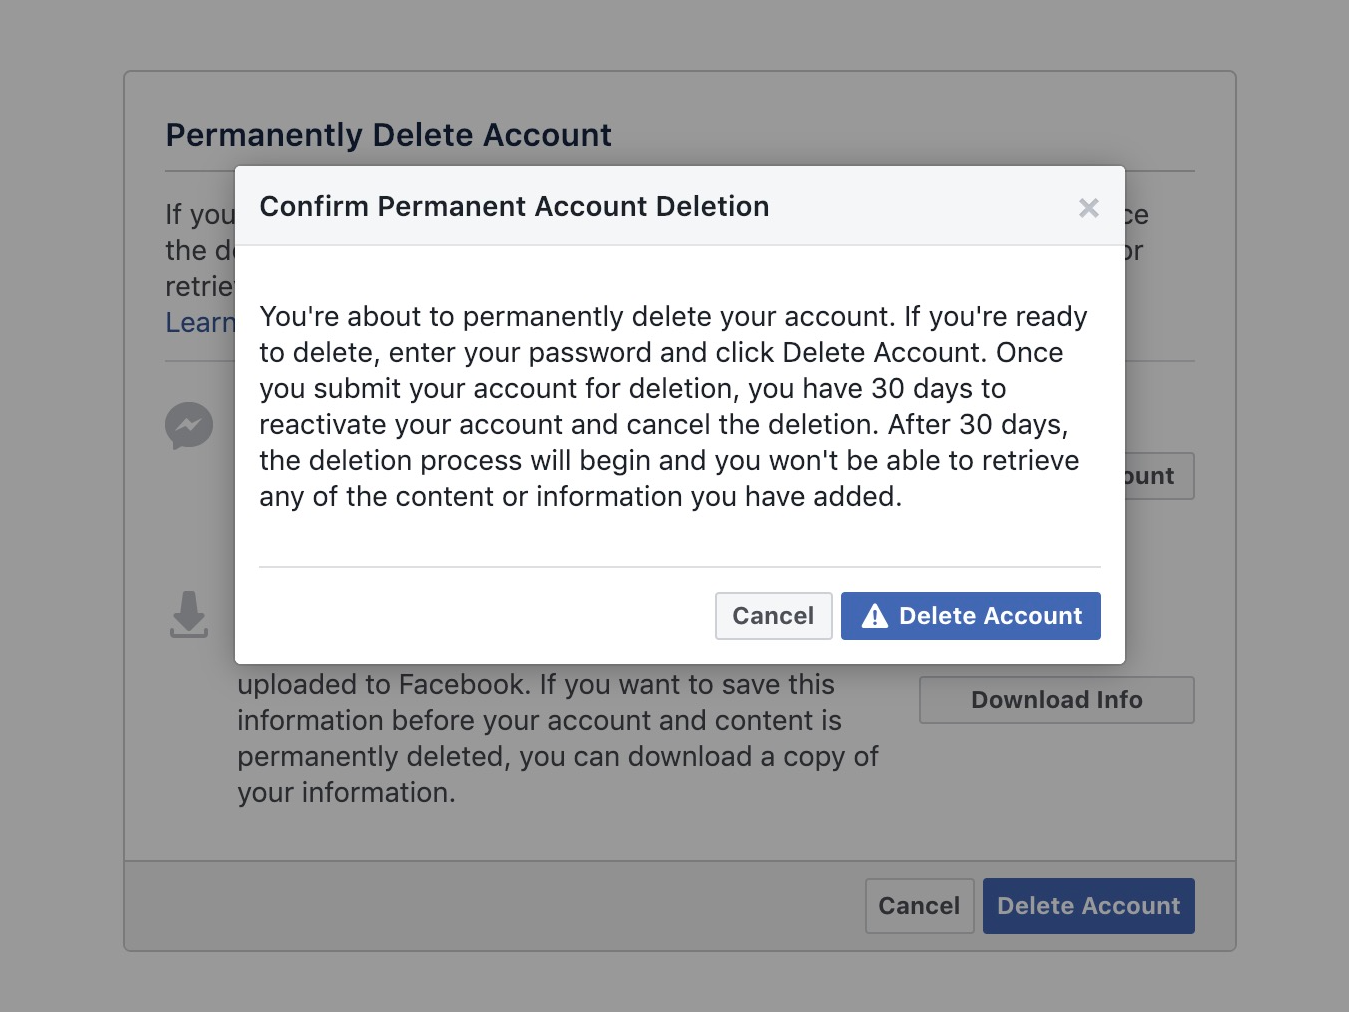Close the confirmation dialog with the X
The image size is (1349, 1012).
[1089, 207]
